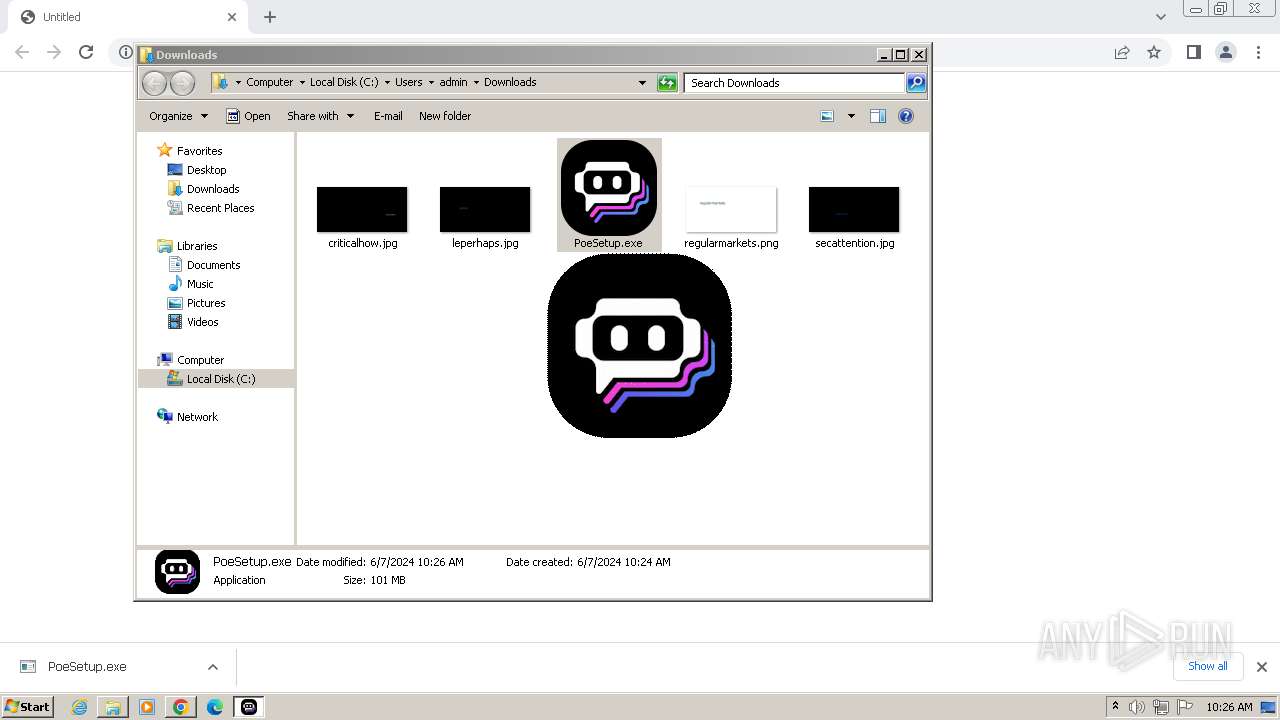
Task: Show hidden system tray icons
Action: click(x=1115, y=707)
